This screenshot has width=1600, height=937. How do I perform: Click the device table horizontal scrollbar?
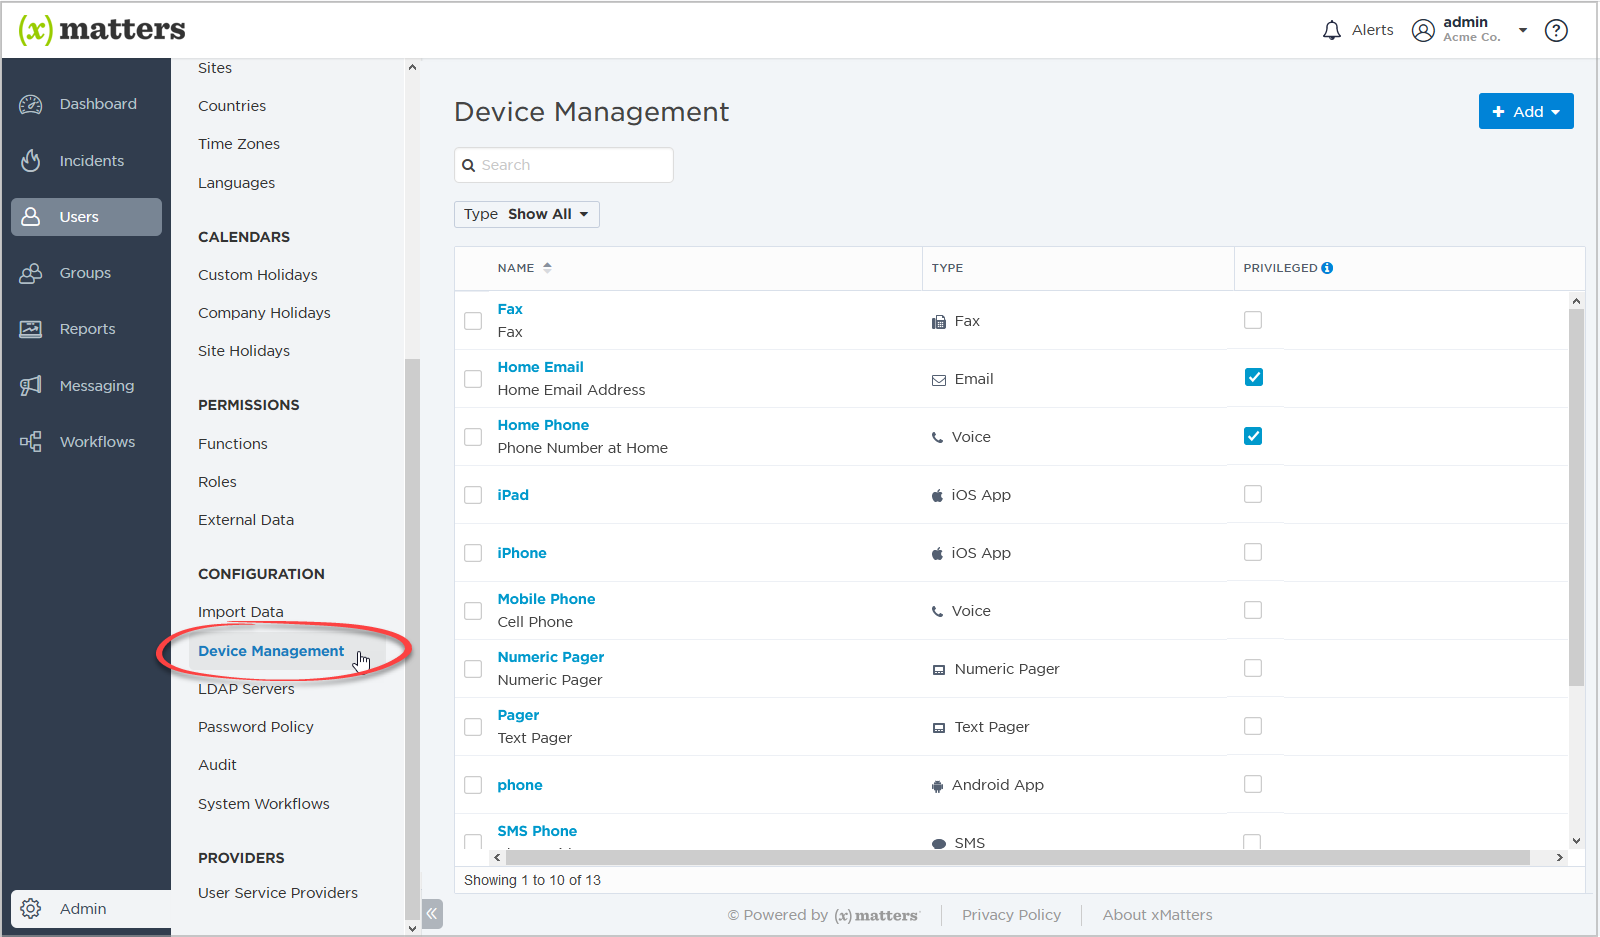(1018, 858)
